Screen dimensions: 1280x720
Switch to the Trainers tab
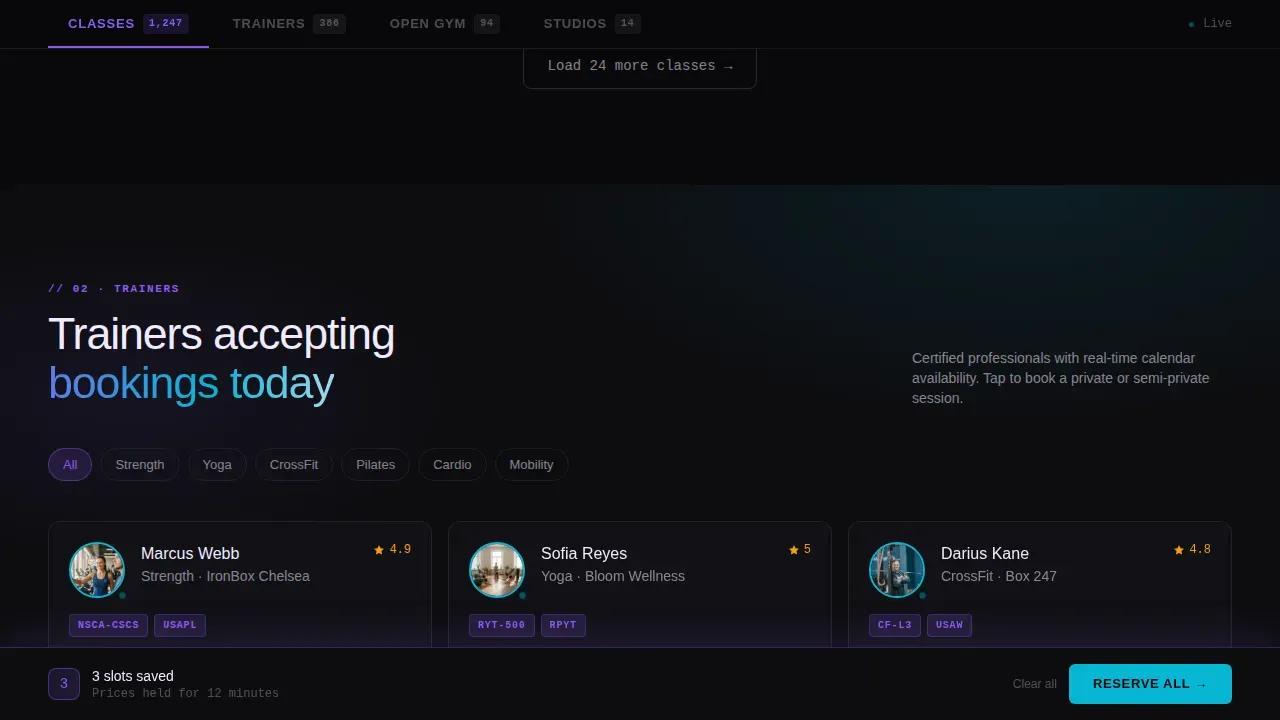click(x=289, y=23)
